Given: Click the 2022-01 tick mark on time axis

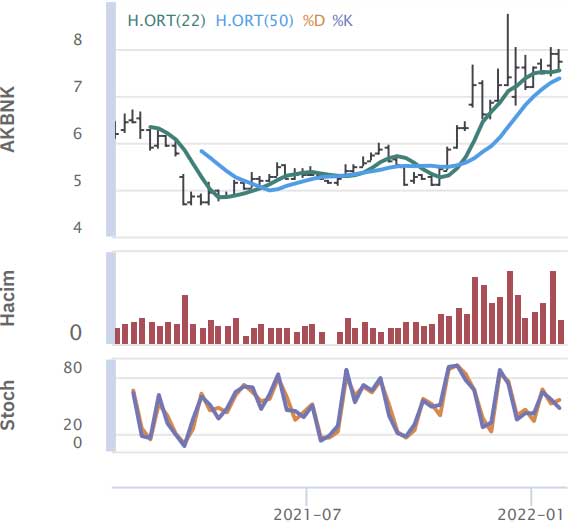Looking at the screenshot, I should click(x=531, y=497).
